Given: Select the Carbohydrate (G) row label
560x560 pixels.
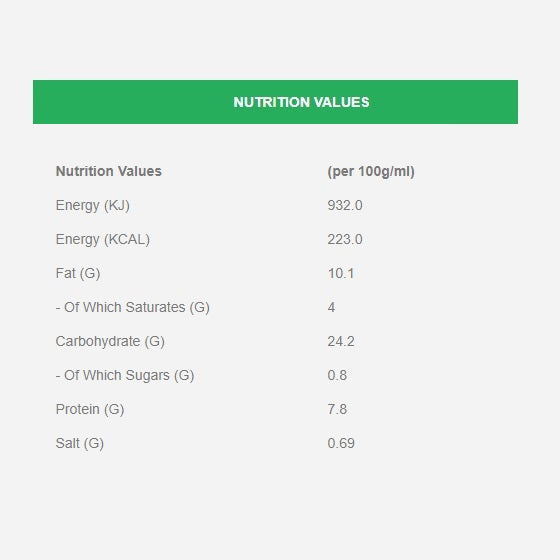Looking at the screenshot, I should (110, 341).
